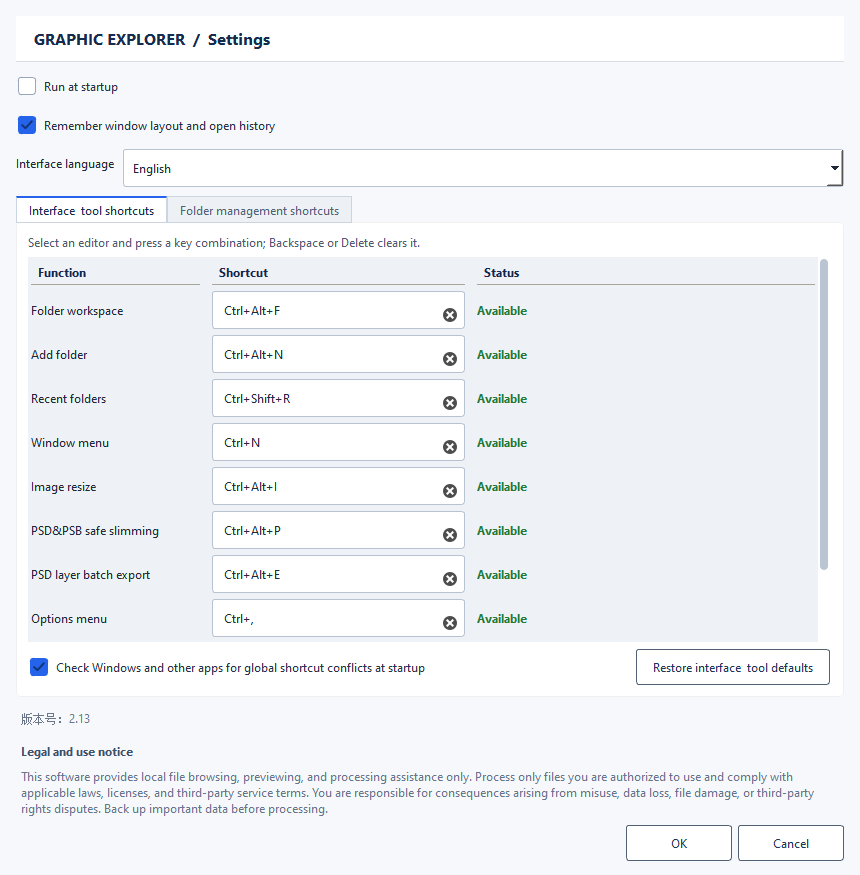
Task: Clear the Image resize shortcut
Action: [450, 491]
